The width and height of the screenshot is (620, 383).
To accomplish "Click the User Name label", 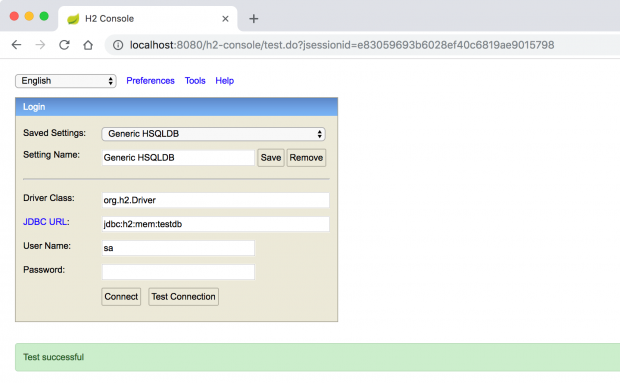I will tap(47, 246).
